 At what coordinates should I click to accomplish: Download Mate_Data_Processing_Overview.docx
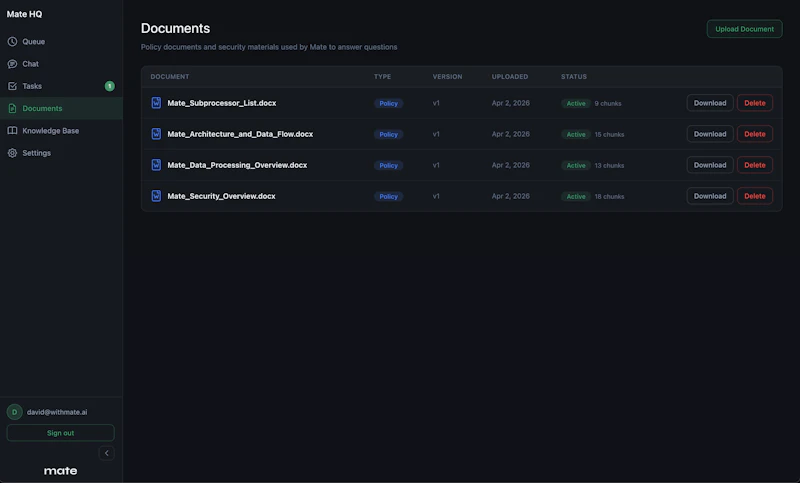710,165
